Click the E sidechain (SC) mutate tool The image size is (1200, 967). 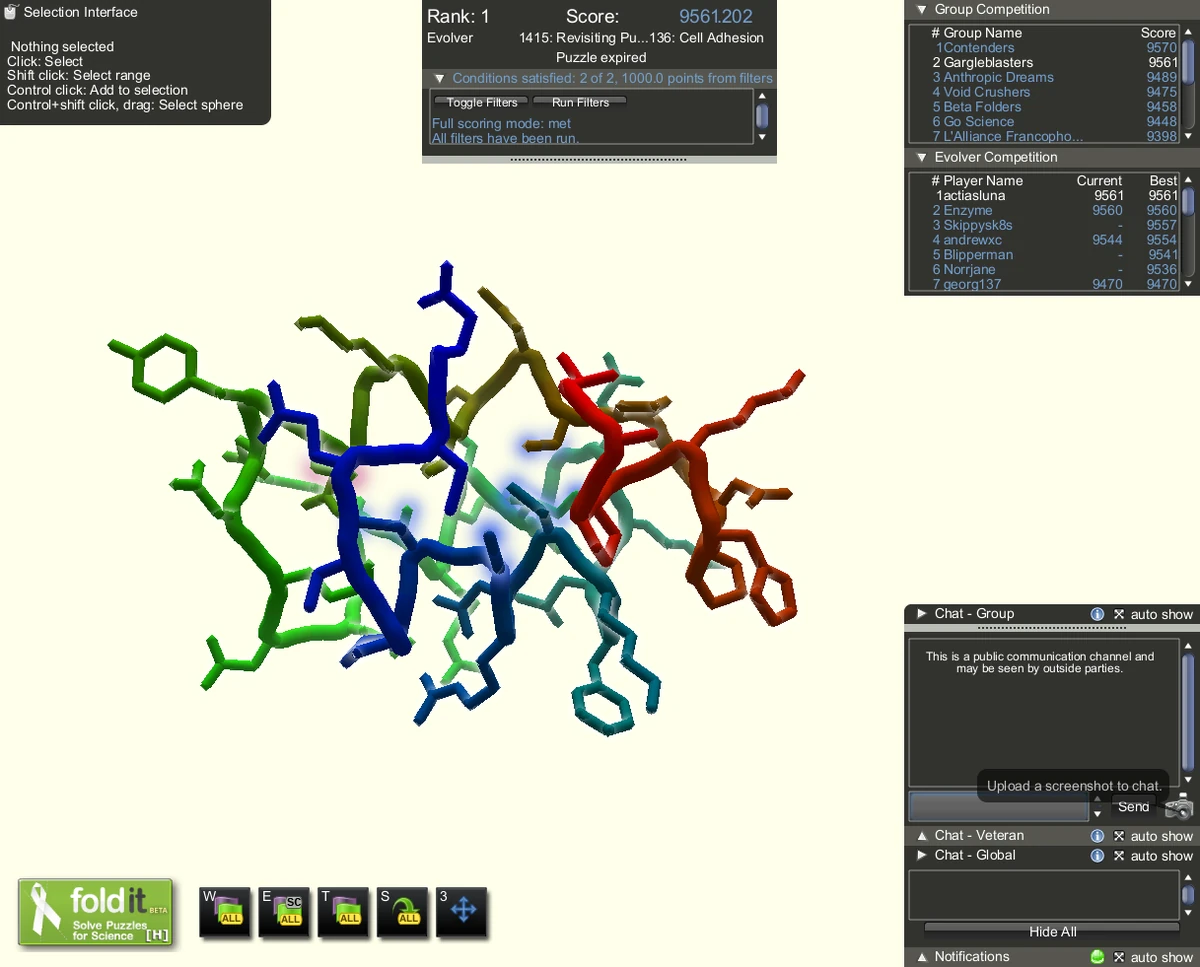[x=284, y=912]
